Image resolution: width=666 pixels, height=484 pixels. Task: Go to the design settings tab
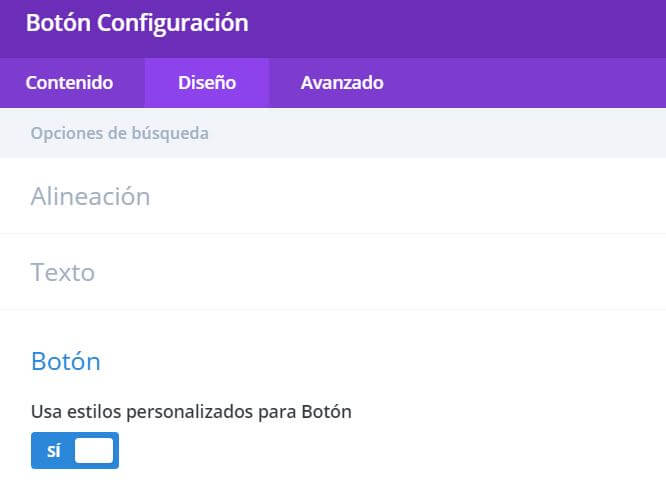point(207,83)
